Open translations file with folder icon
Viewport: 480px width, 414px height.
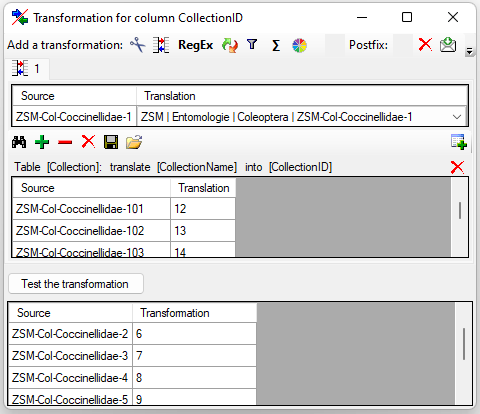134,142
